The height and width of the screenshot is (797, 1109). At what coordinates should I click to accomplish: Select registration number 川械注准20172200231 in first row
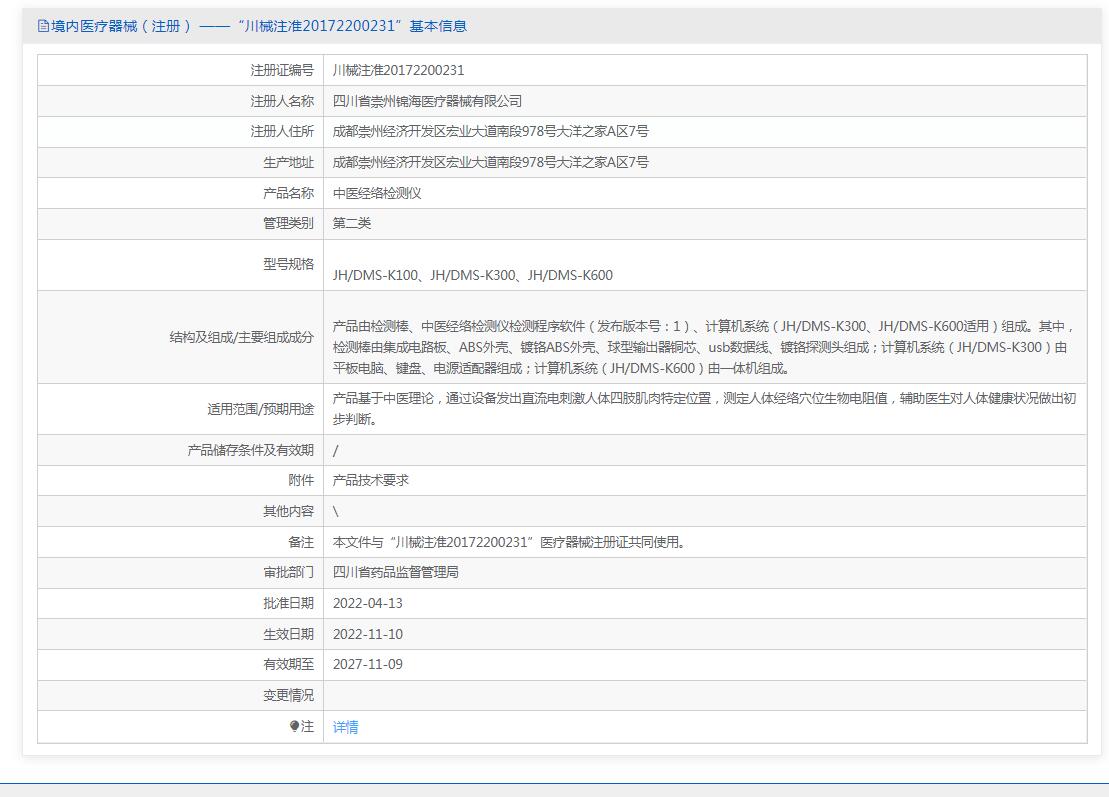tap(398, 70)
